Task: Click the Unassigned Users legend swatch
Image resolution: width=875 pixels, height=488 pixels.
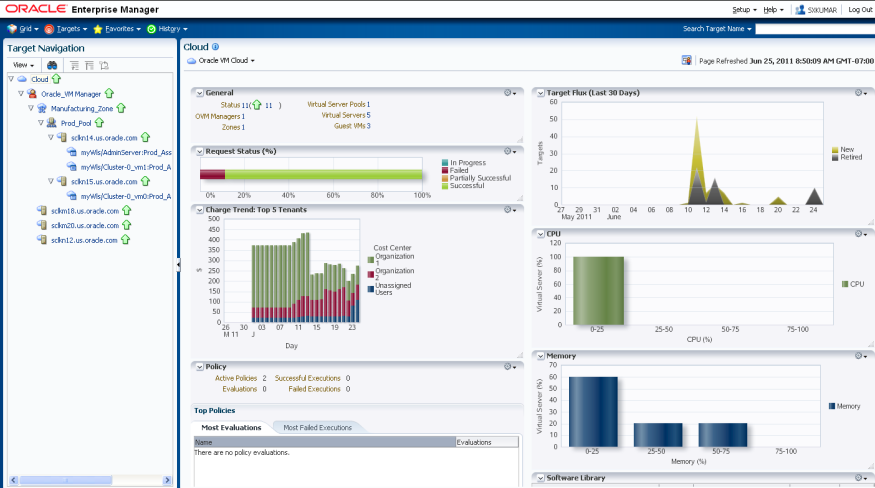Action: tap(371, 289)
